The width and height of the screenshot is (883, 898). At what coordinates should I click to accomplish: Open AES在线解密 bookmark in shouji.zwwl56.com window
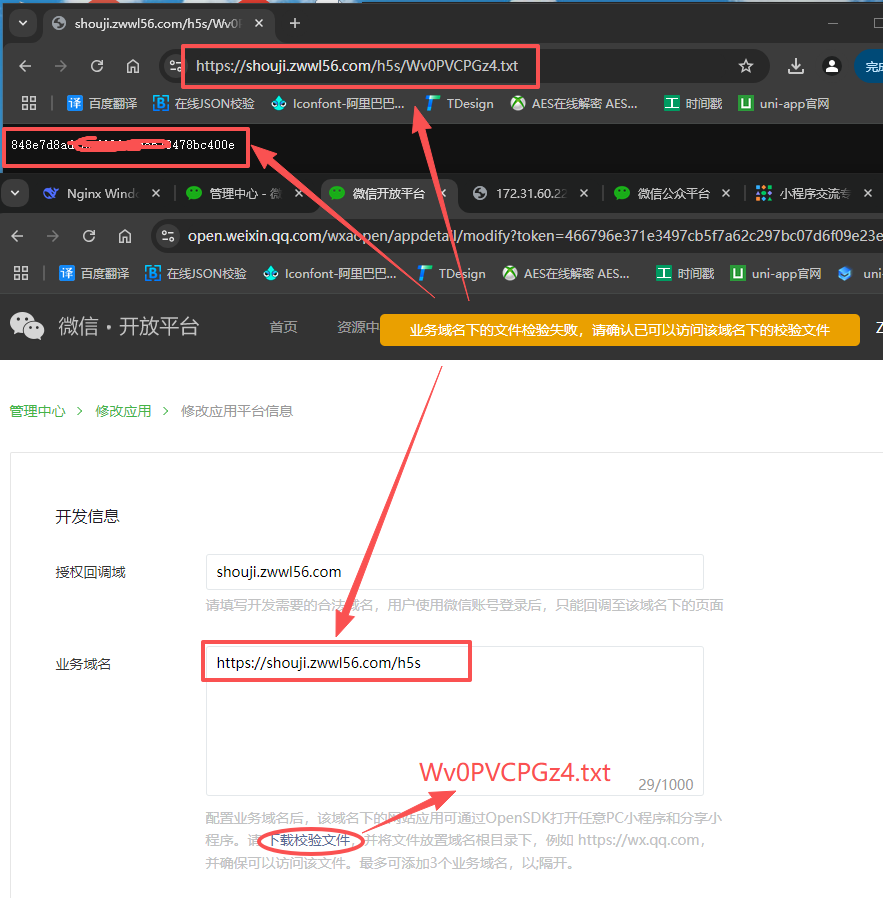click(x=574, y=104)
